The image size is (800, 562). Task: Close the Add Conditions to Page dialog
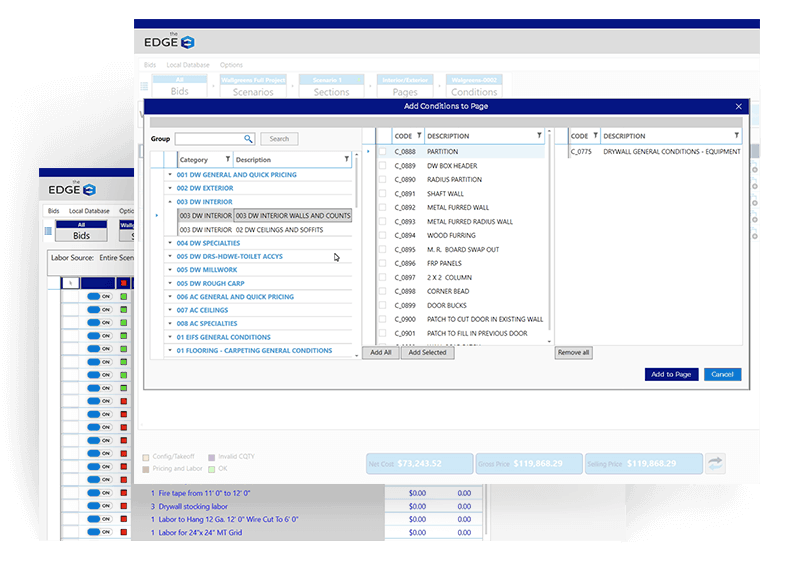(x=738, y=106)
